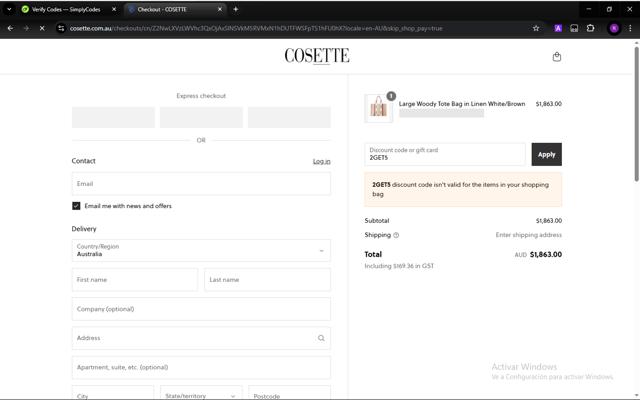The image size is (640, 400).
Task: Stop page loading with X button
Action: pyautogui.click(x=42, y=28)
